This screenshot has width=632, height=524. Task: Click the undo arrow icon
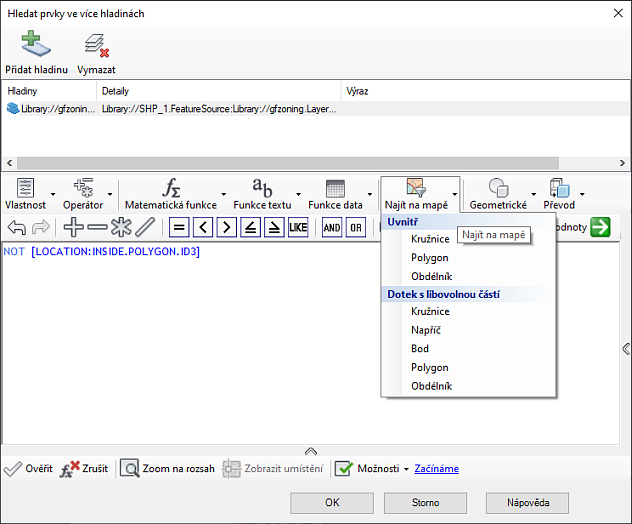coord(17,227)
